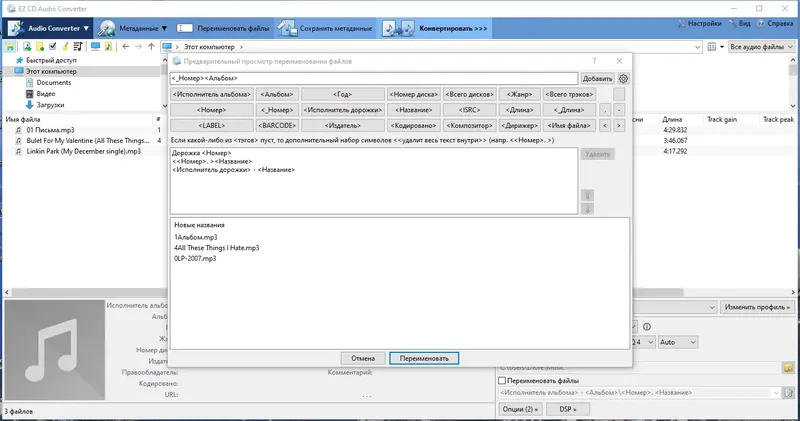This screenshot has height=421, width=800.
Task: Click Изменить профиль » button
Action: coord(757,307)
